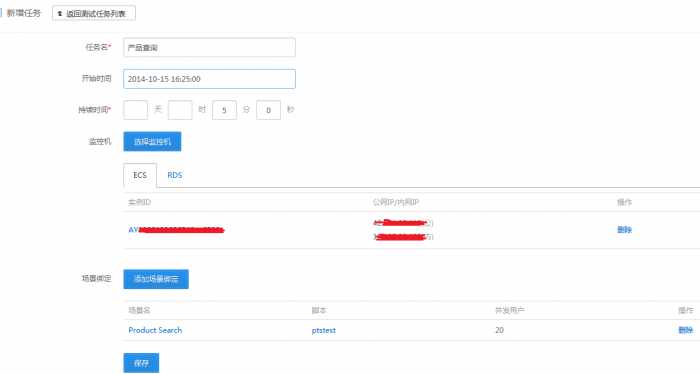This screenshot has height=374, width=700.
Task: Switch to the RDS tab
Action: click(175, 175)
